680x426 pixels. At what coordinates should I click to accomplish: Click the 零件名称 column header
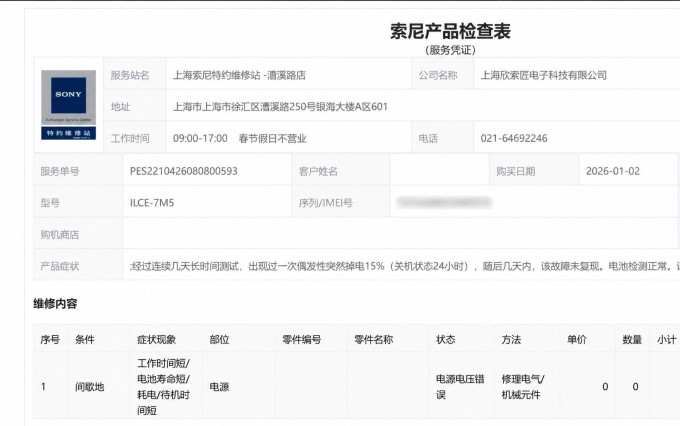(x=373, y=339)
